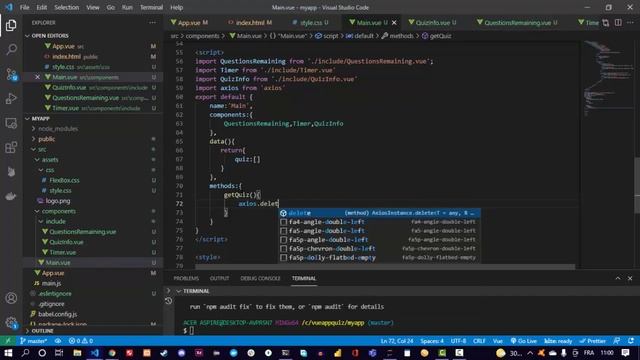The image size is (640, 360).
Task: Switch to the QuizInfo.vue editor tab
Action: tap(433, 23)
